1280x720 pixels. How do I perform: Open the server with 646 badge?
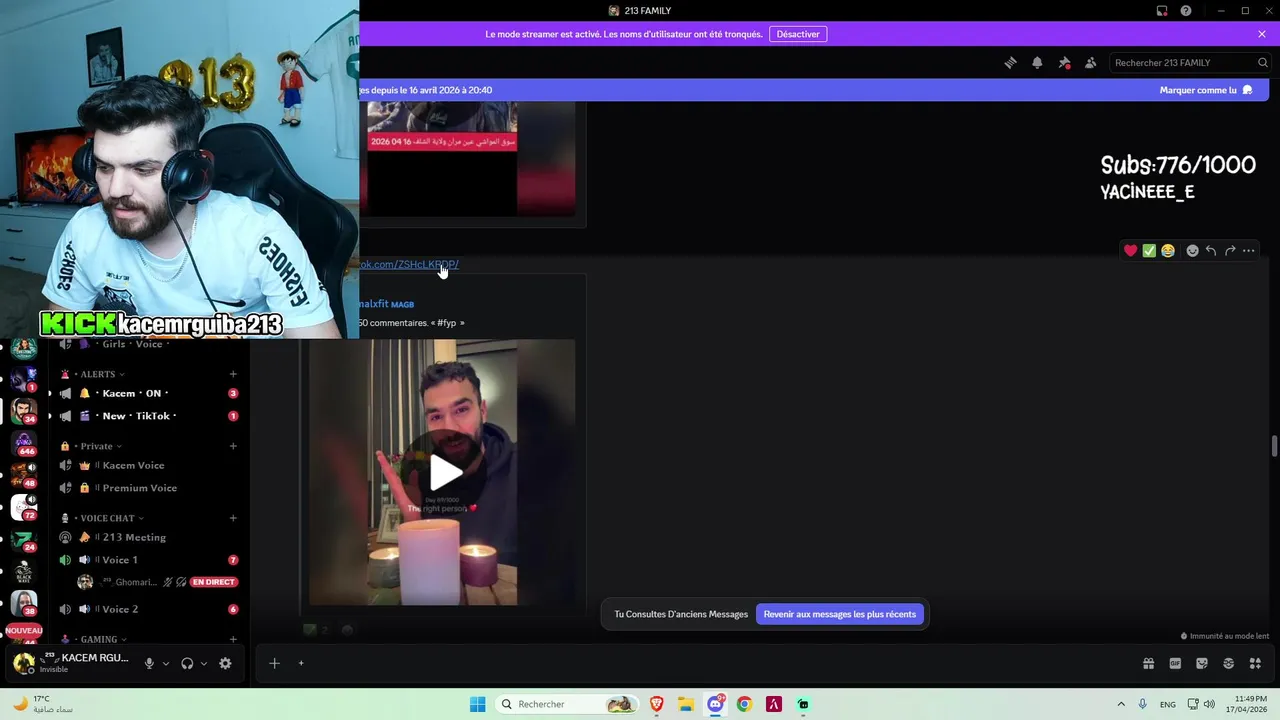coord(24,442)
